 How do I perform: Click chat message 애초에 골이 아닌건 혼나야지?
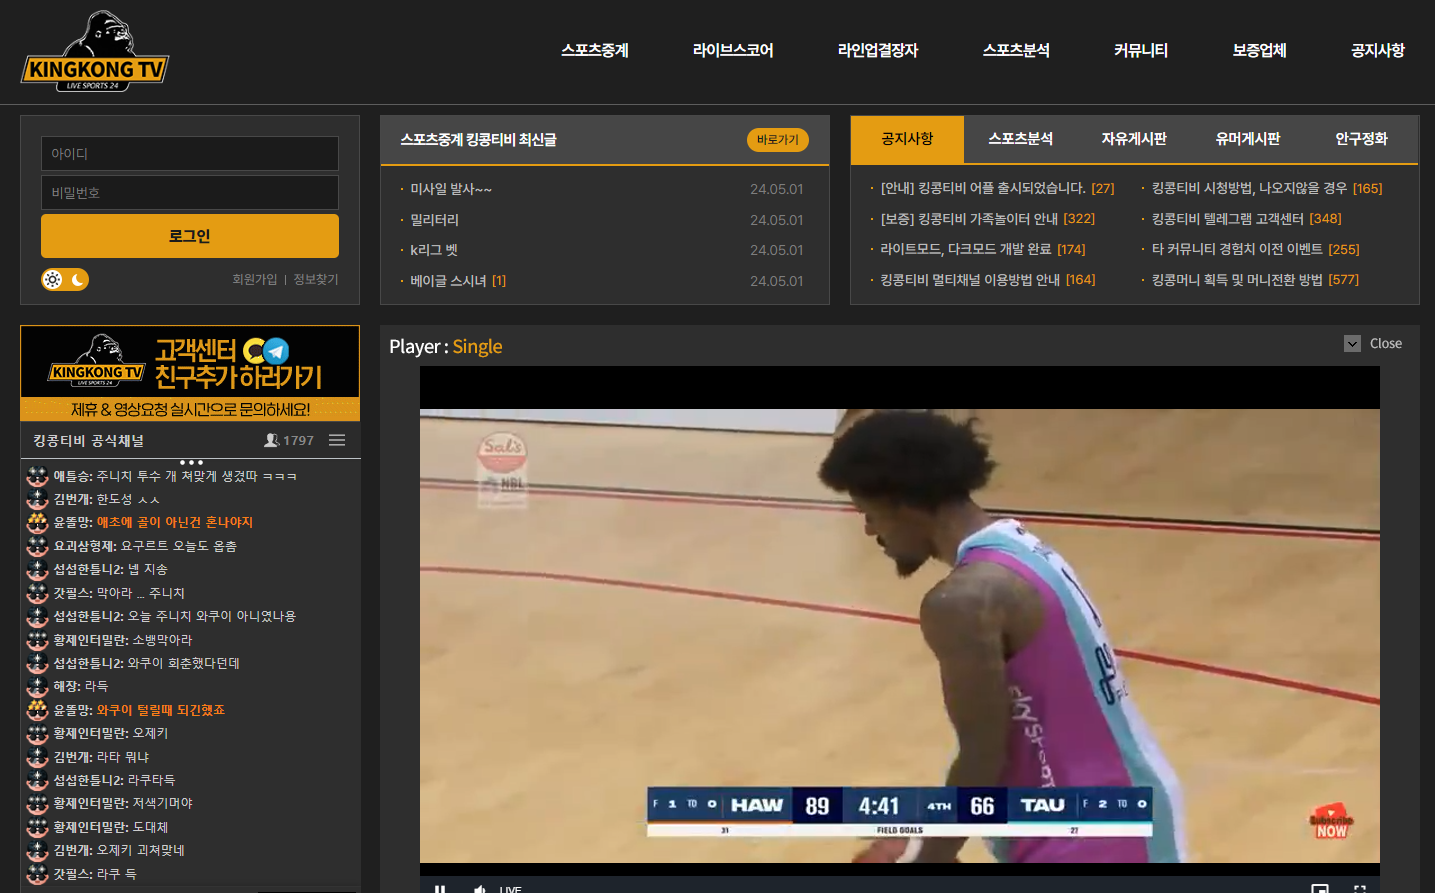175,522
